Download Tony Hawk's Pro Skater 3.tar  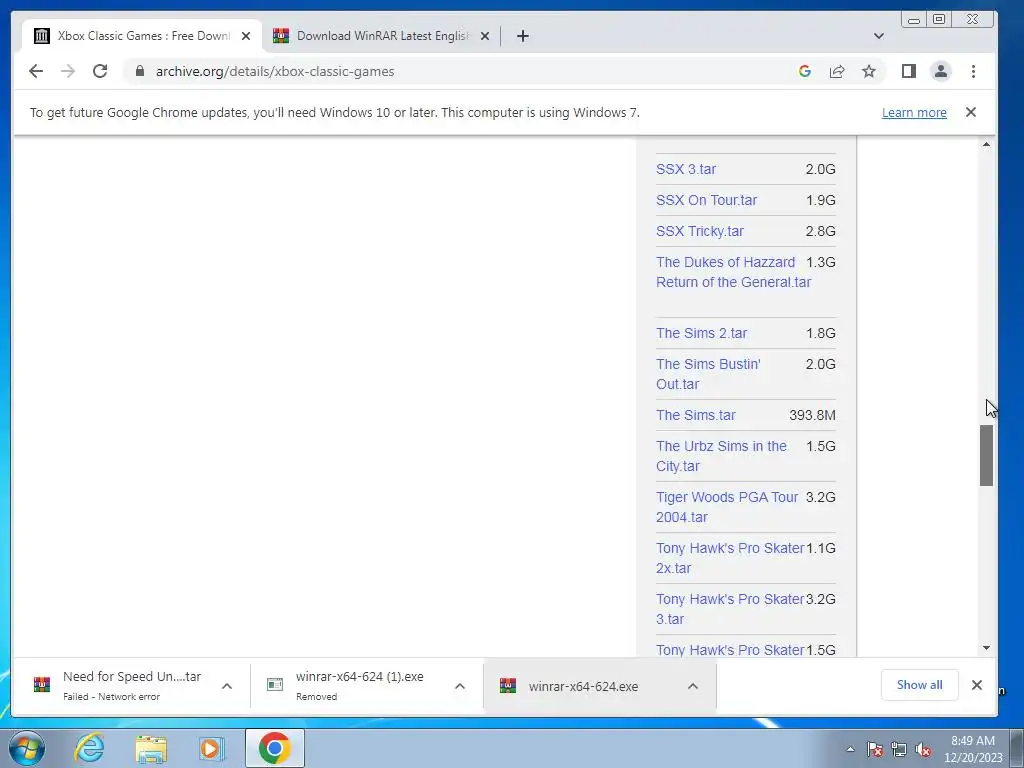(x=729, y=609)
